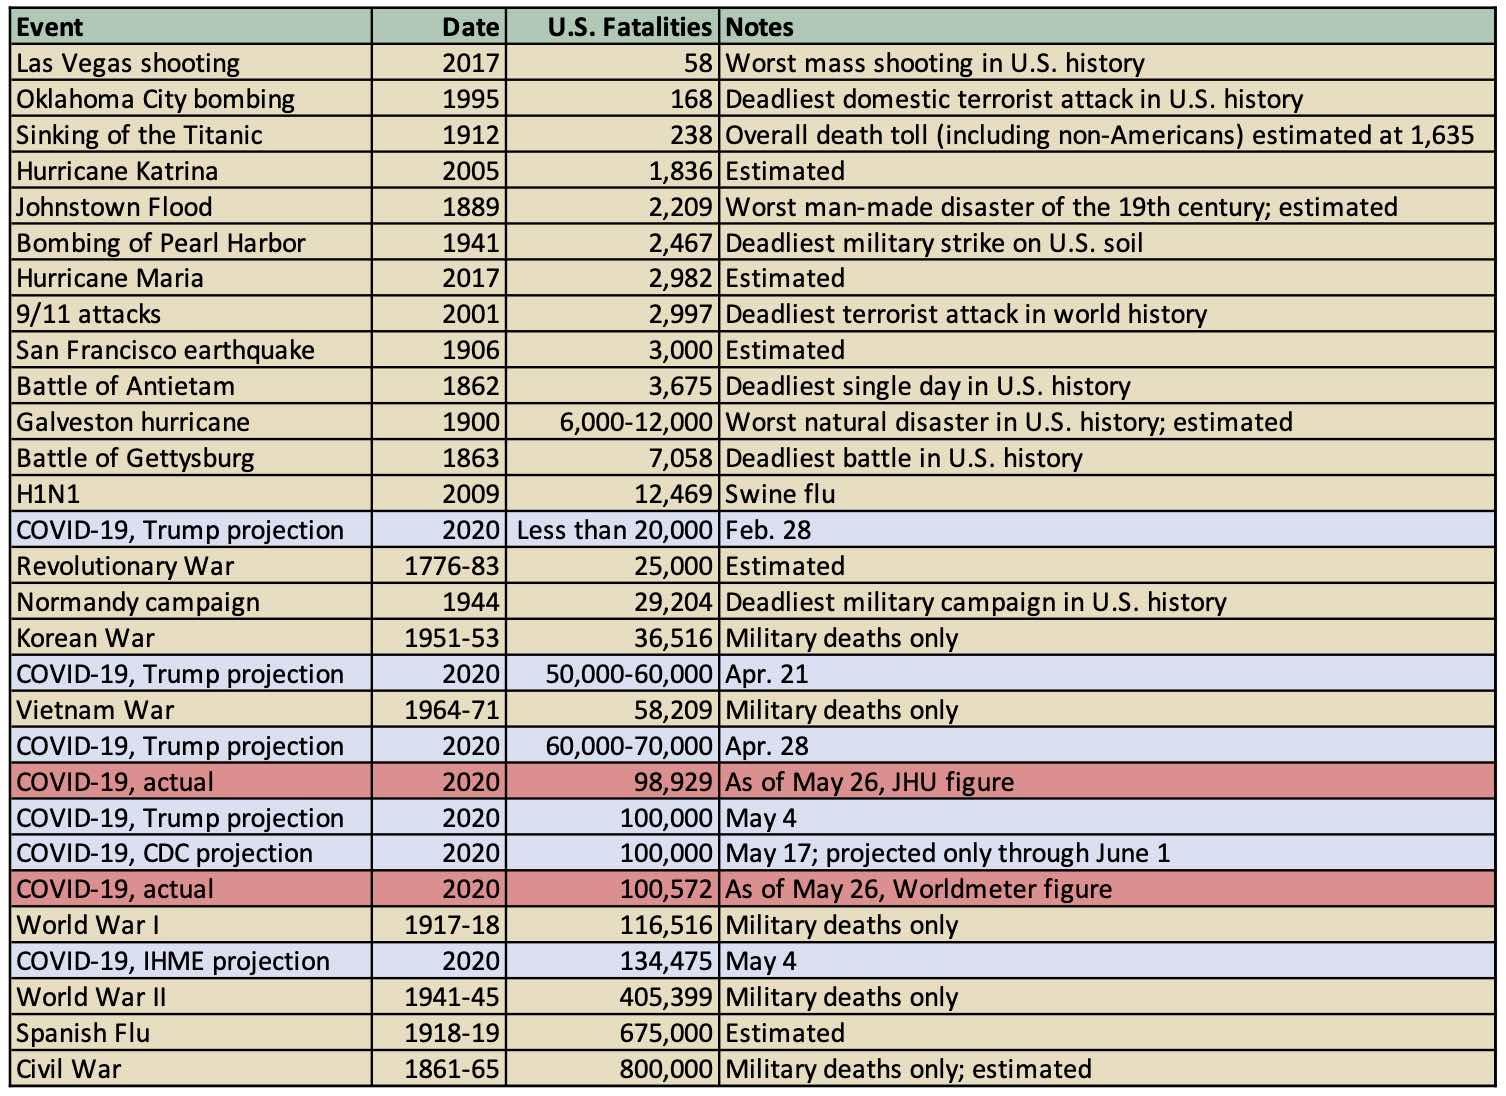The width and height of the screenshot is (1506, 1096).
Task: Select the COVID-19, CDC projection cell
Action: 191,853
